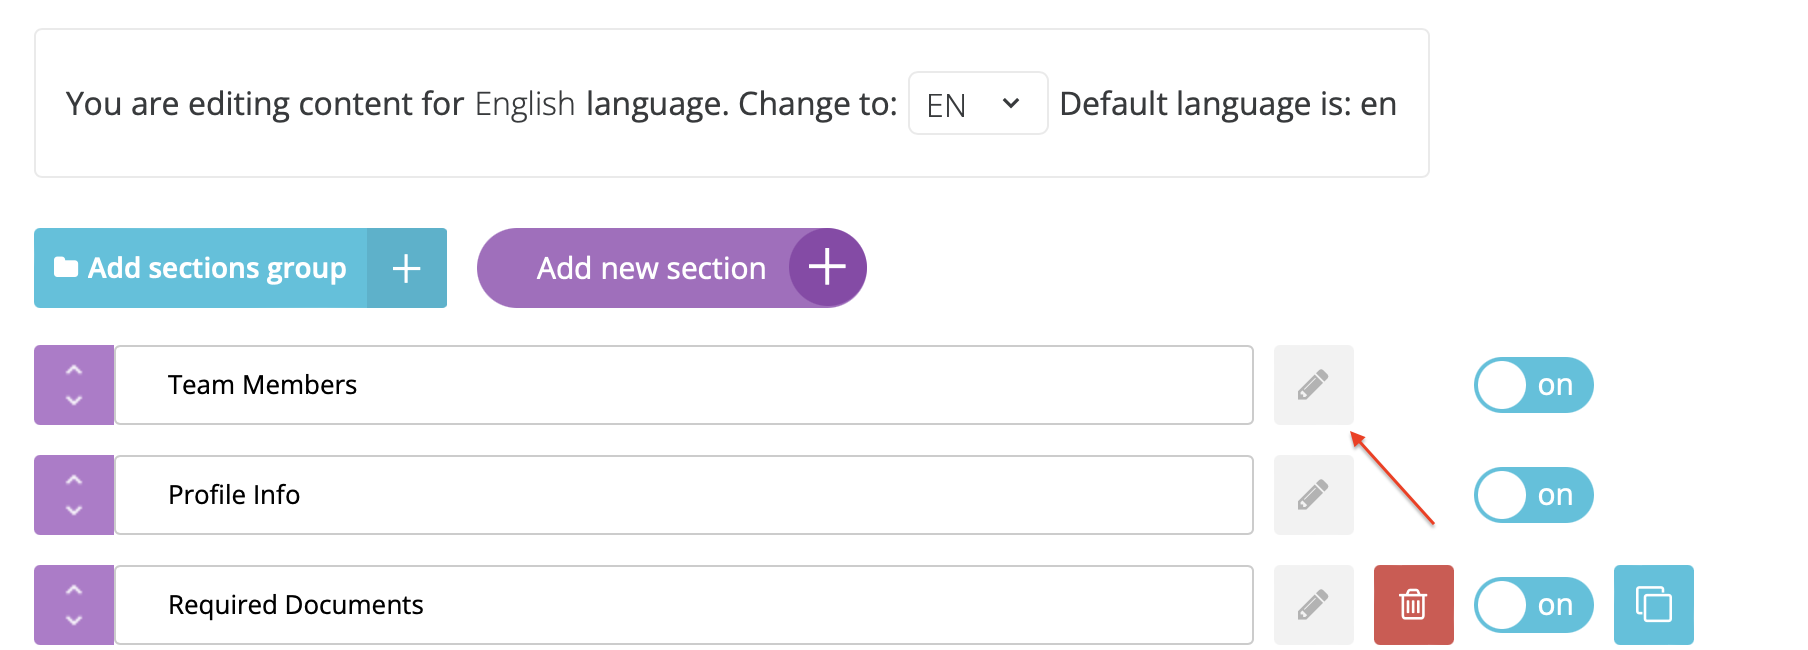Screen dimensions: 1808x650
Task: Turn off the Required Documents switch
Action: tap(1533, 605)
